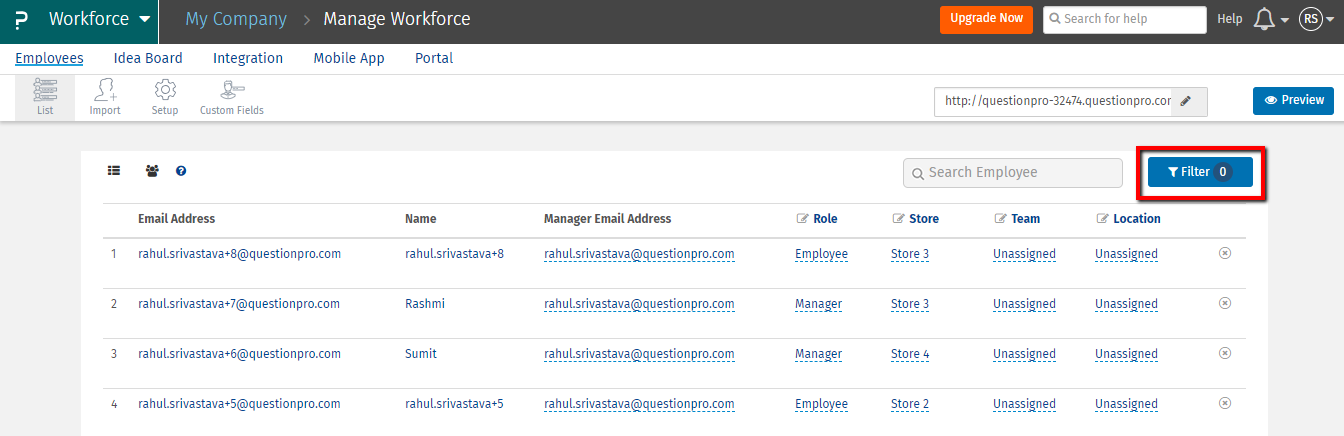Screen dimensions: 1344x436
Task: Open the Custom Fields tool
Action: [232, 97]
